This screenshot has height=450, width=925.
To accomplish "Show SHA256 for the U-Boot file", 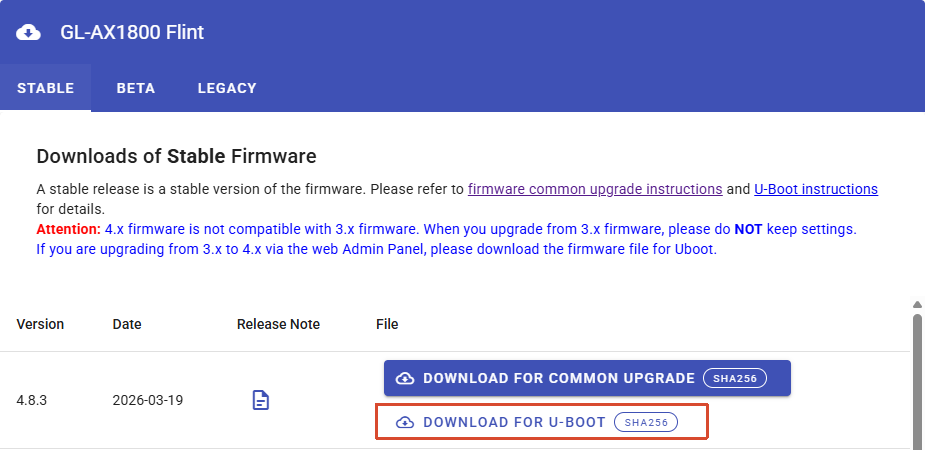I will [646, 422].
